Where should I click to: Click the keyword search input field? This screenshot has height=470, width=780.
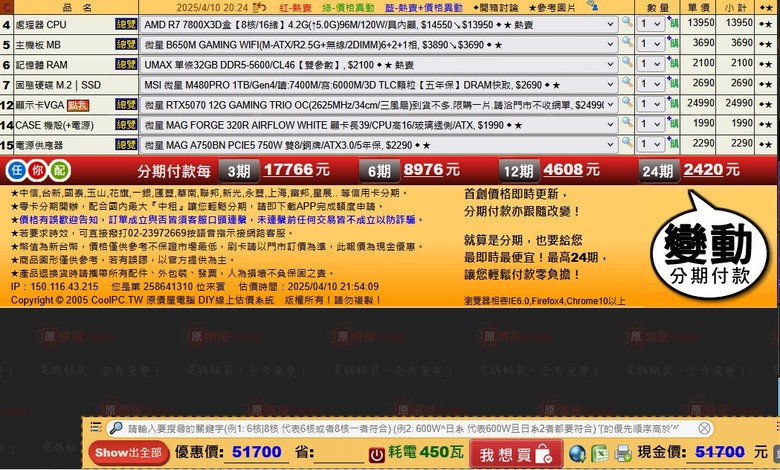[410, 428]
